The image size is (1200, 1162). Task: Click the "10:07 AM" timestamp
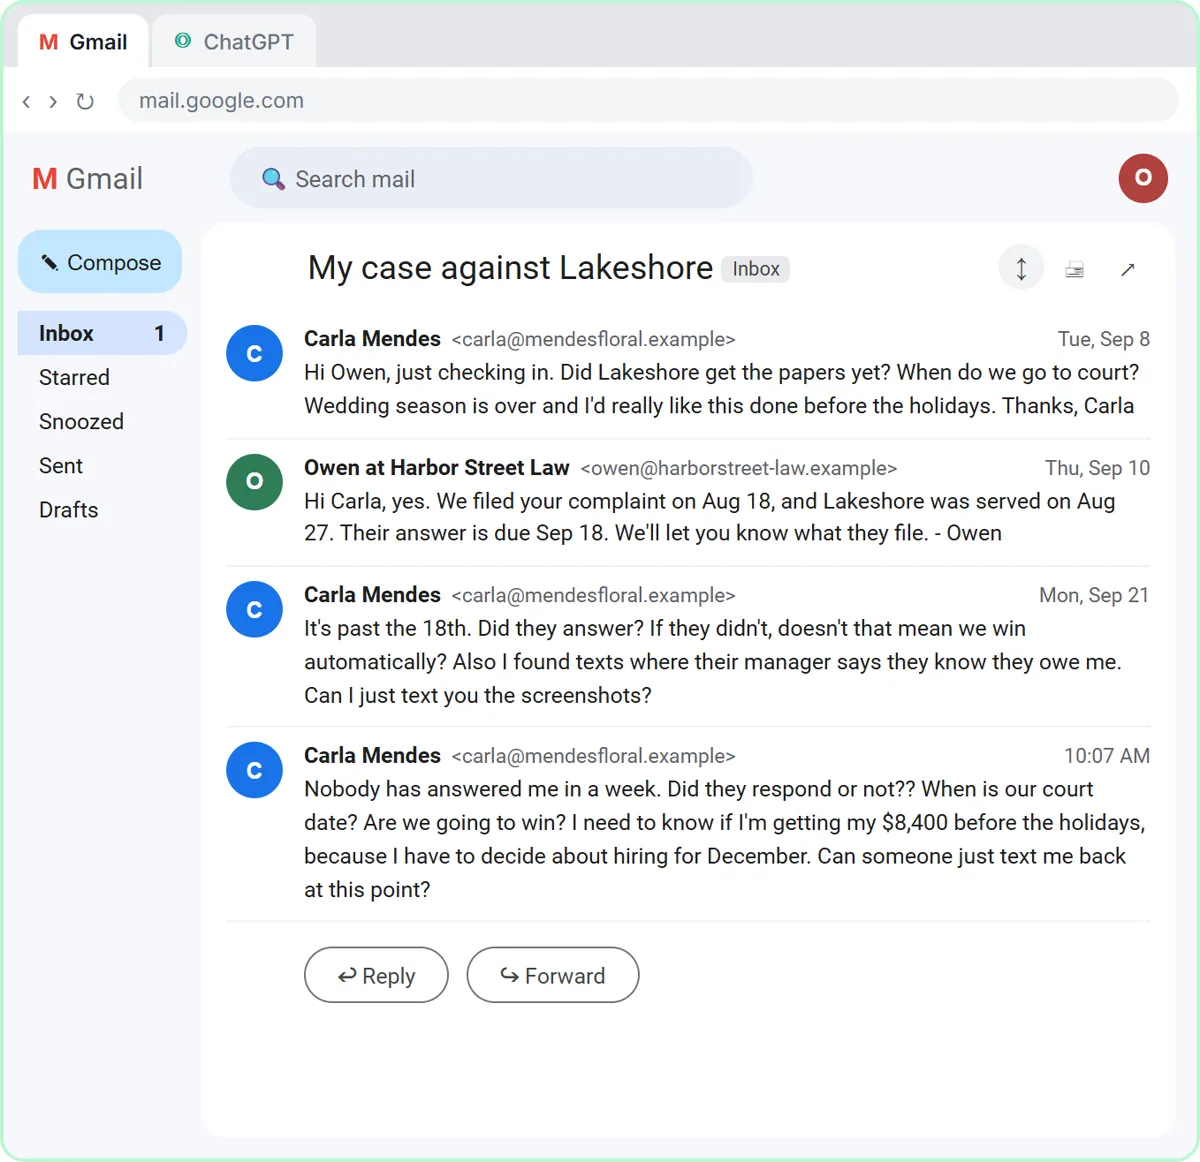pos(1107,756)
